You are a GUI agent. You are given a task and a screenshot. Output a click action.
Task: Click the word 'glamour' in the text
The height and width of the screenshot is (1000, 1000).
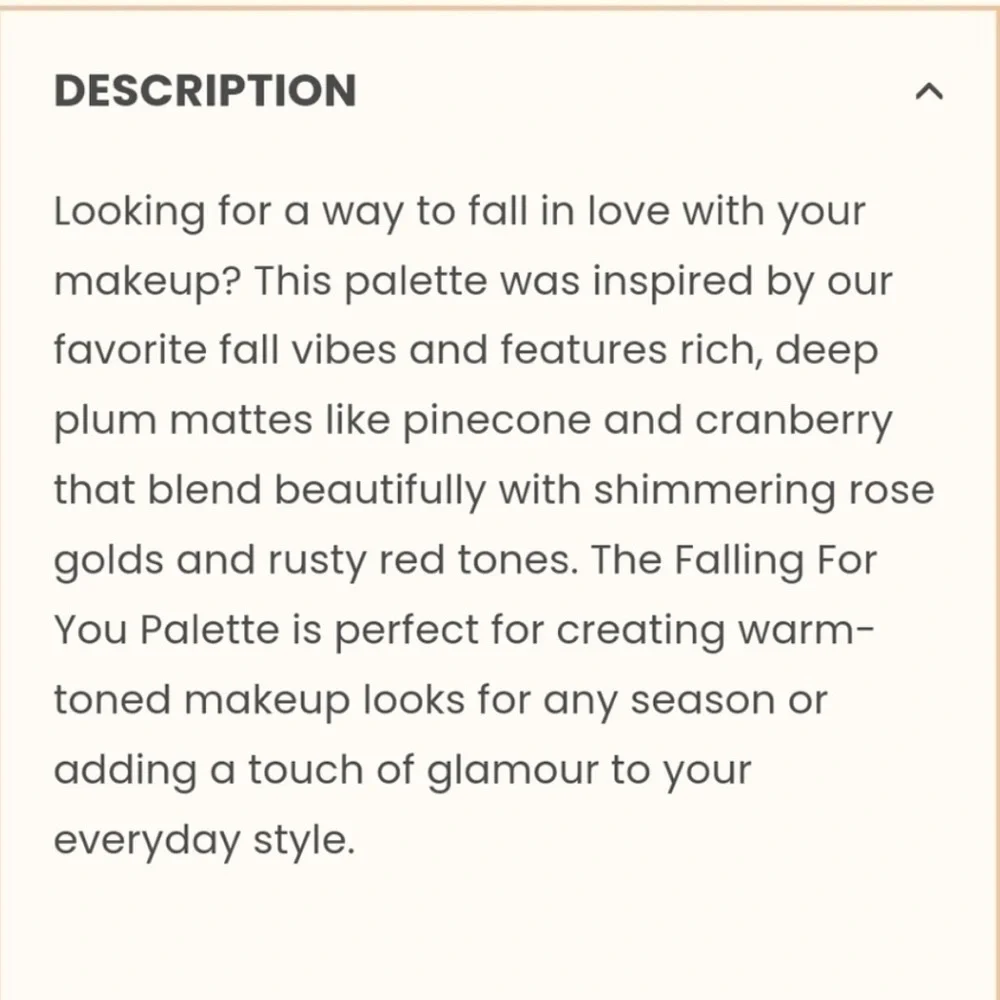click(x=512, y=771)
